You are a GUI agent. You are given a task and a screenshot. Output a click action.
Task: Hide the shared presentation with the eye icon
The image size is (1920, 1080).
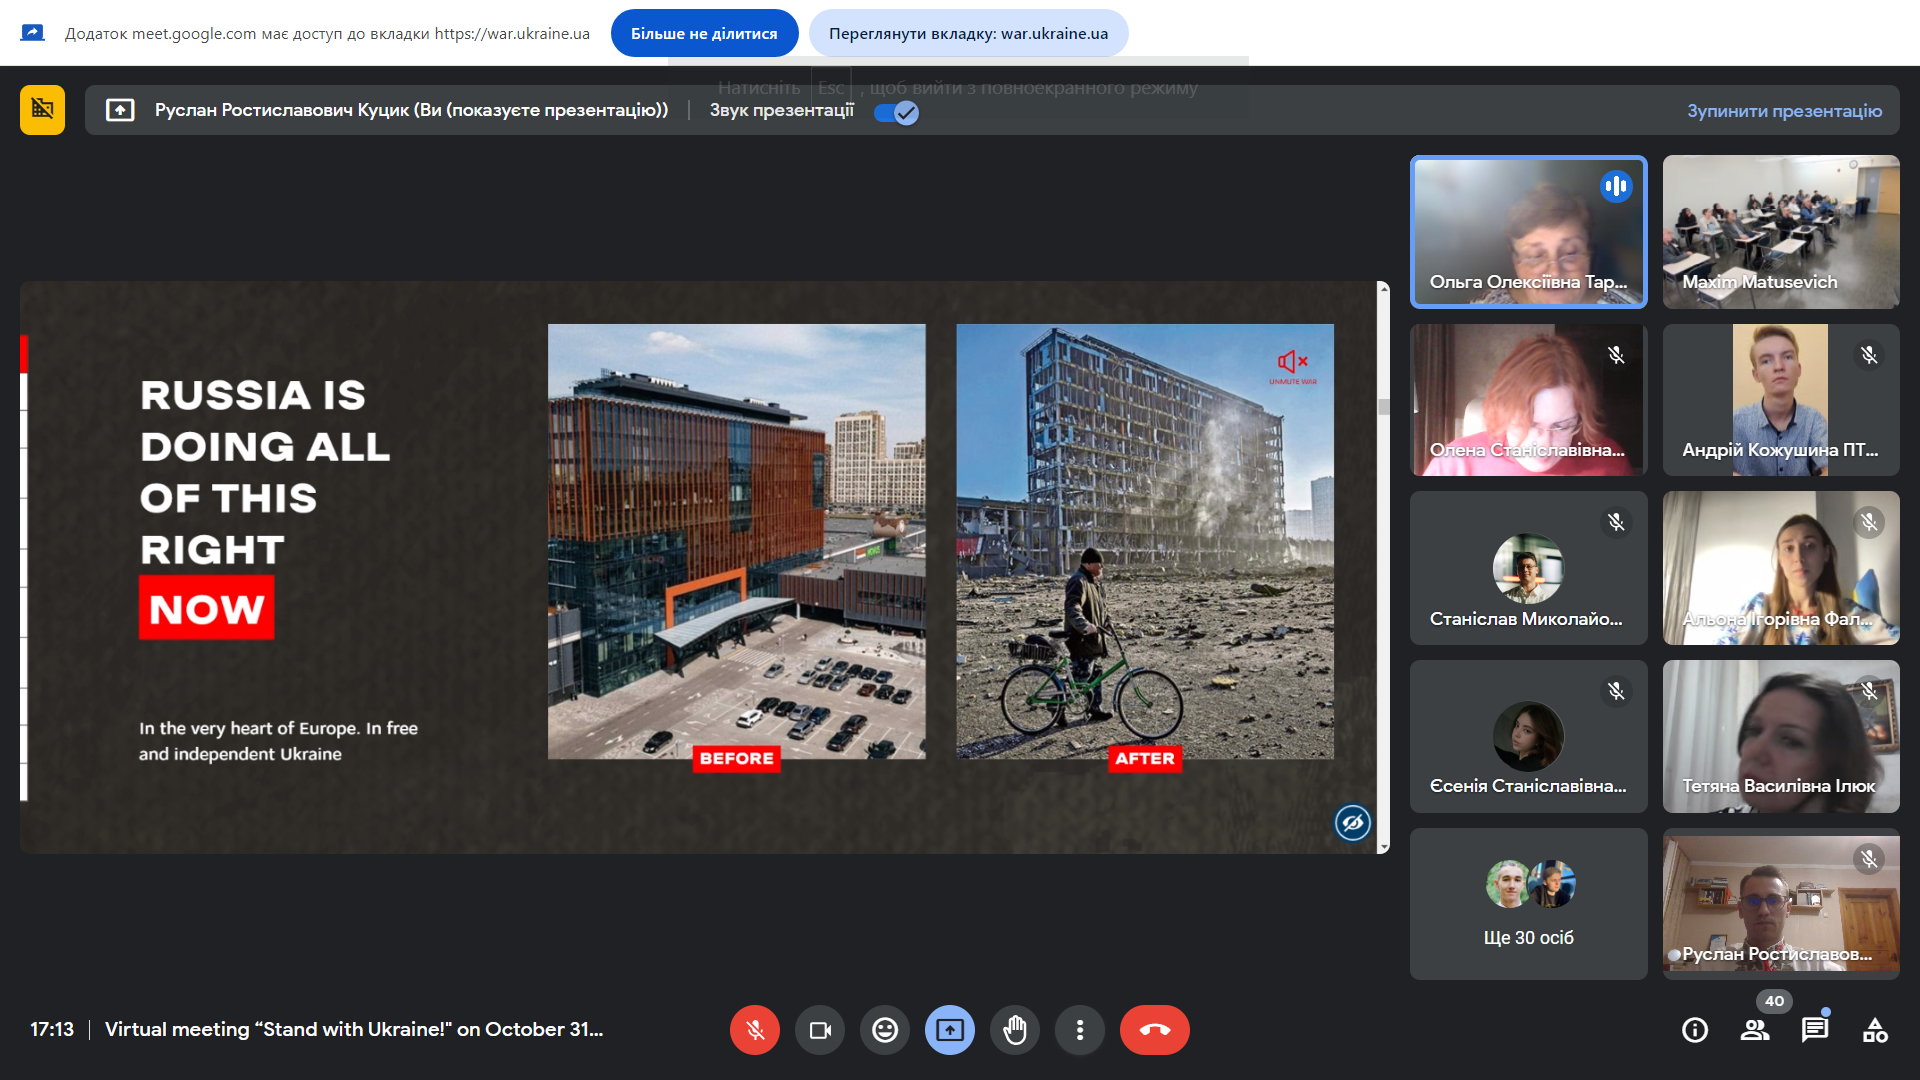1353,823
